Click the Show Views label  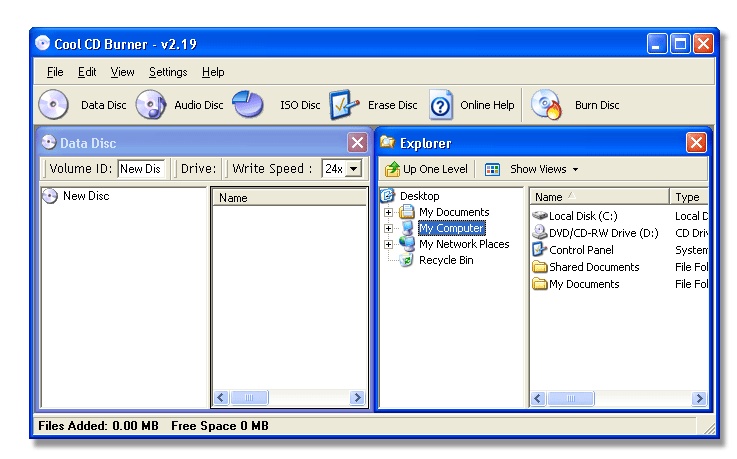tap(538, 169)
